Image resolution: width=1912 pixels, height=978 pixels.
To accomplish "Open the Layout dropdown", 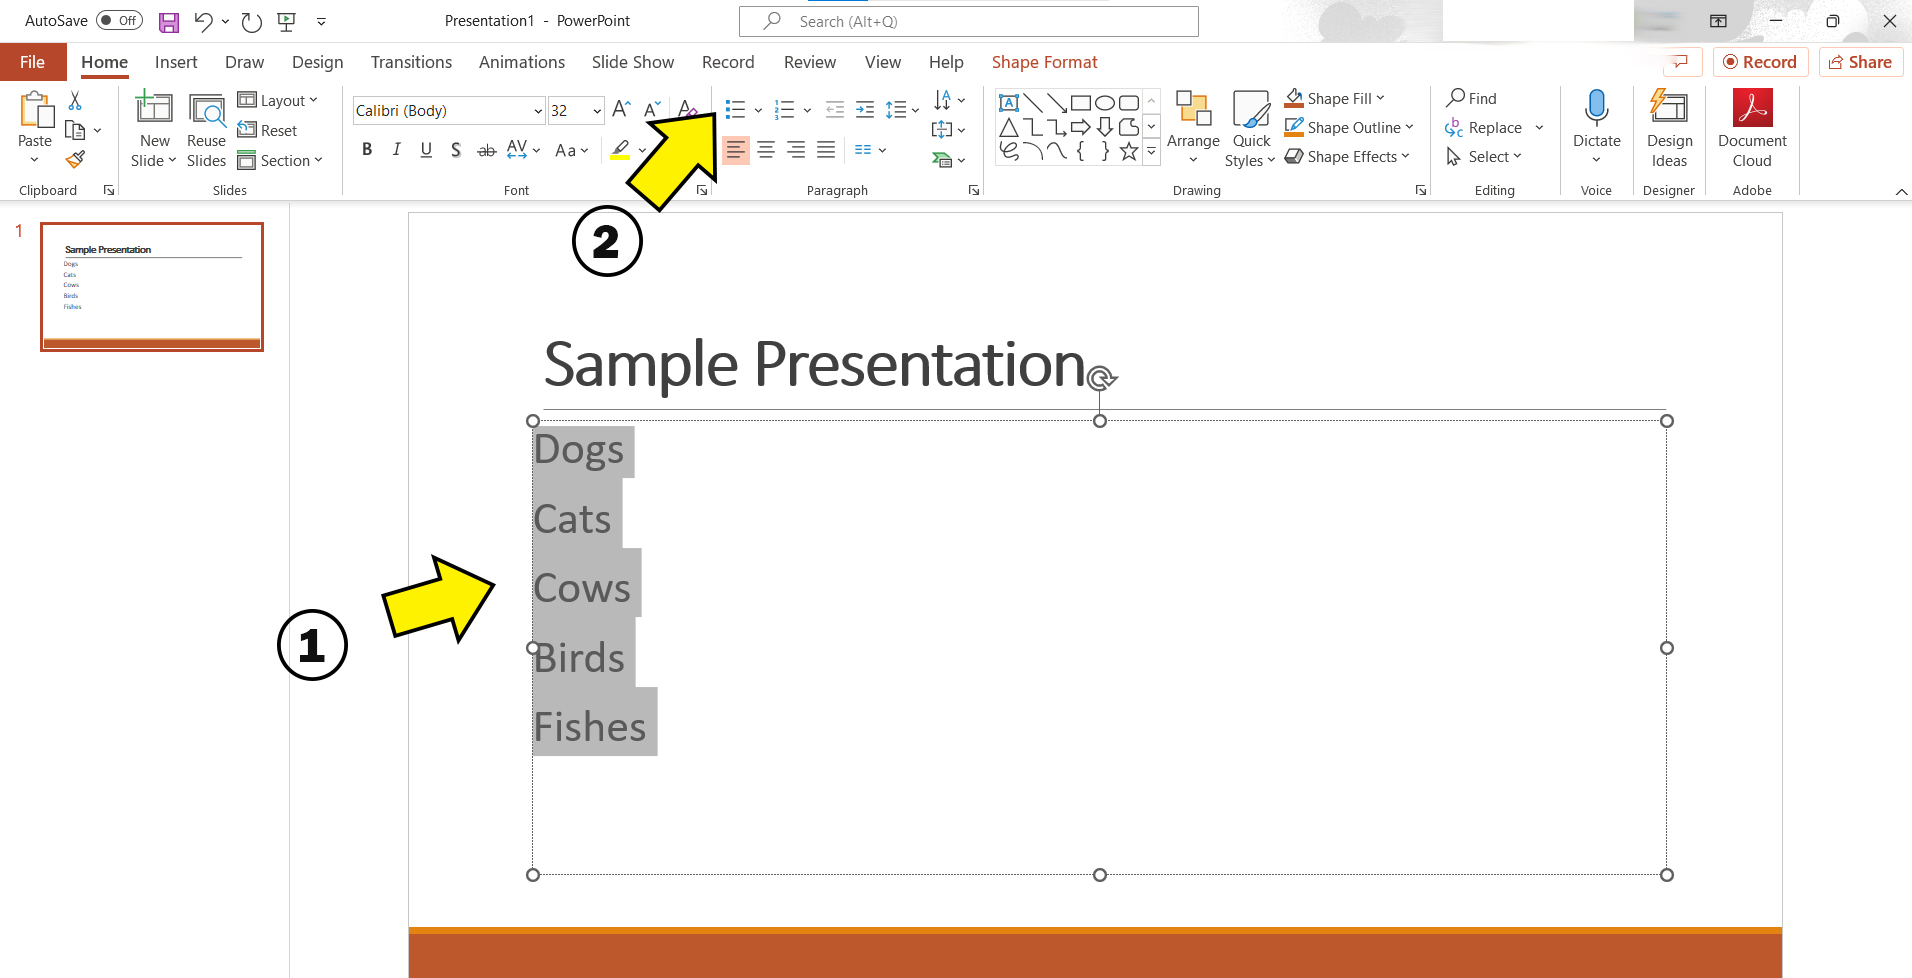I will pos(279,100).
